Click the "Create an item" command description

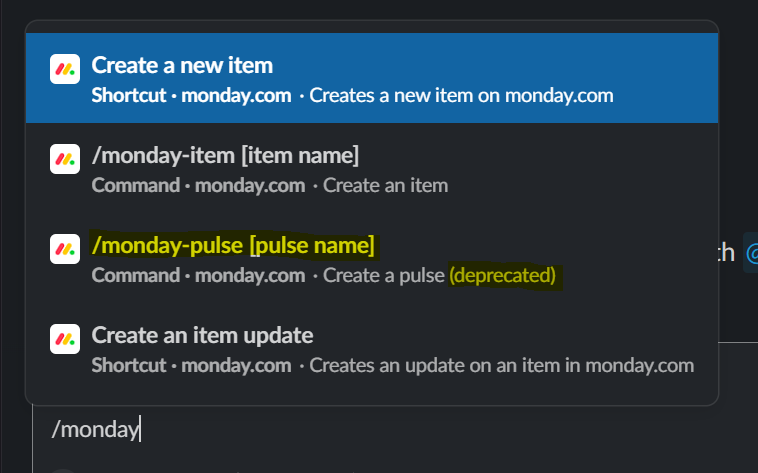(386, 186)
